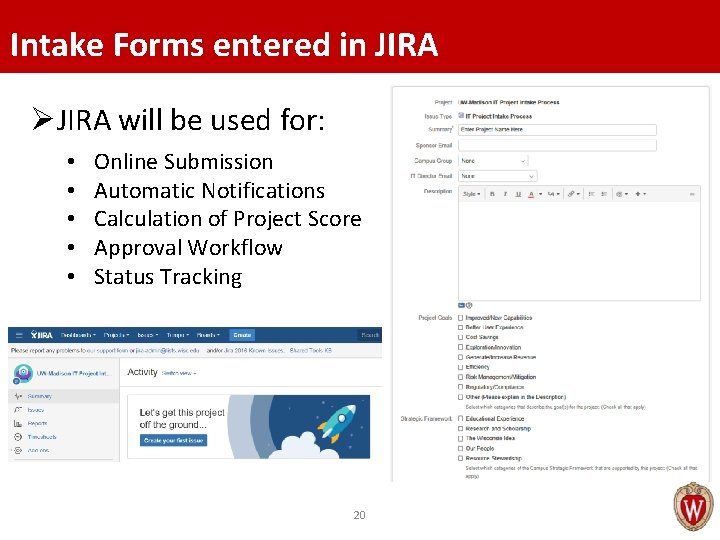Click the JIRA logo in the navigation bar

point(41,335)
